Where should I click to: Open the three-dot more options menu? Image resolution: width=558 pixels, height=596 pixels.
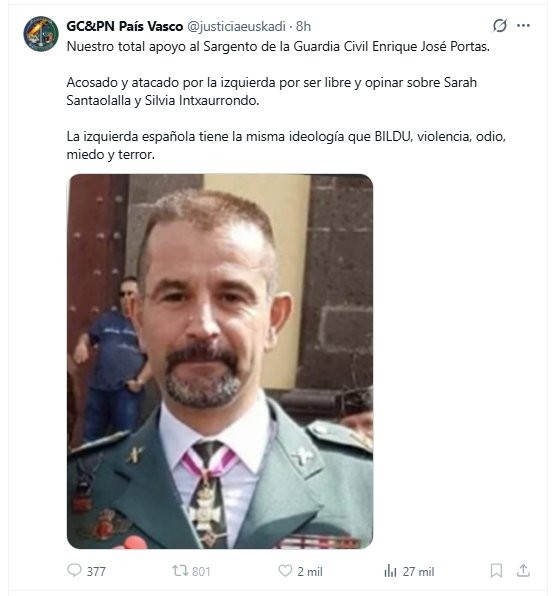point(523,25)
